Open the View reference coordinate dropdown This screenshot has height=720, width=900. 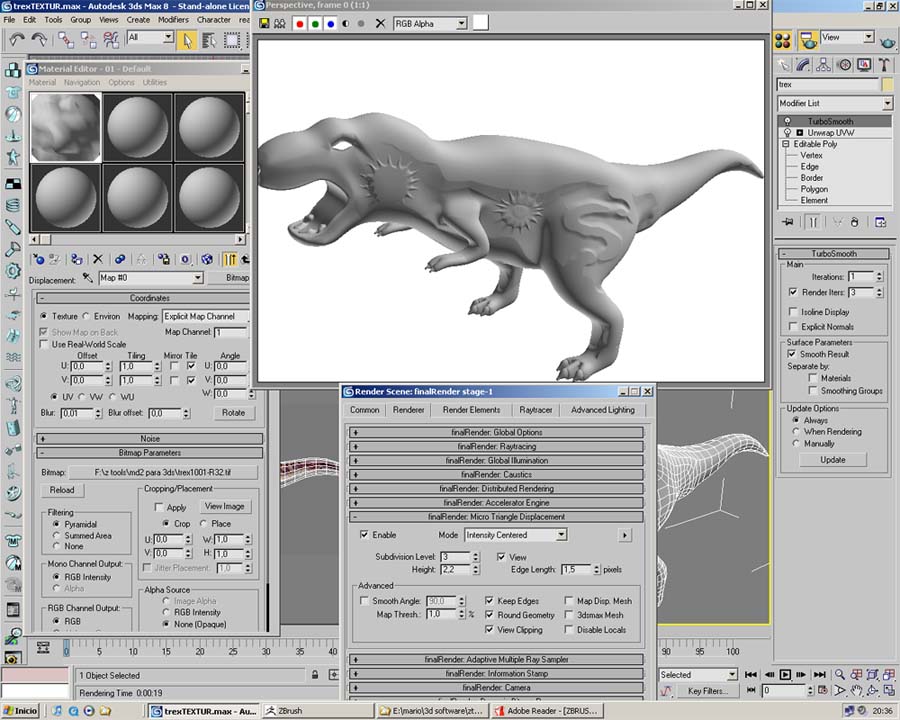point(869,37)
